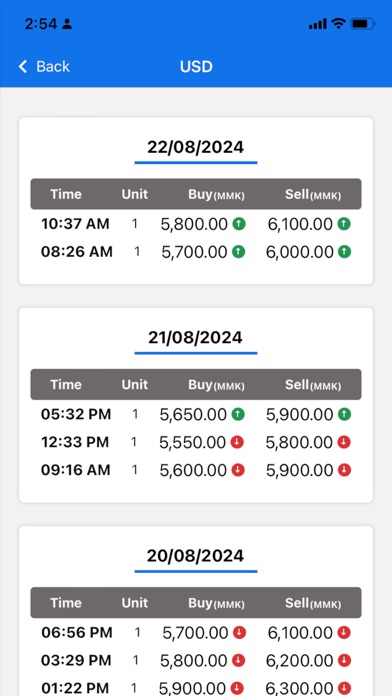This screenshot has height=696, width=392.
Task: Click Sell(MMK) column header in 22/08/2024 table
Action: [313, 194]
